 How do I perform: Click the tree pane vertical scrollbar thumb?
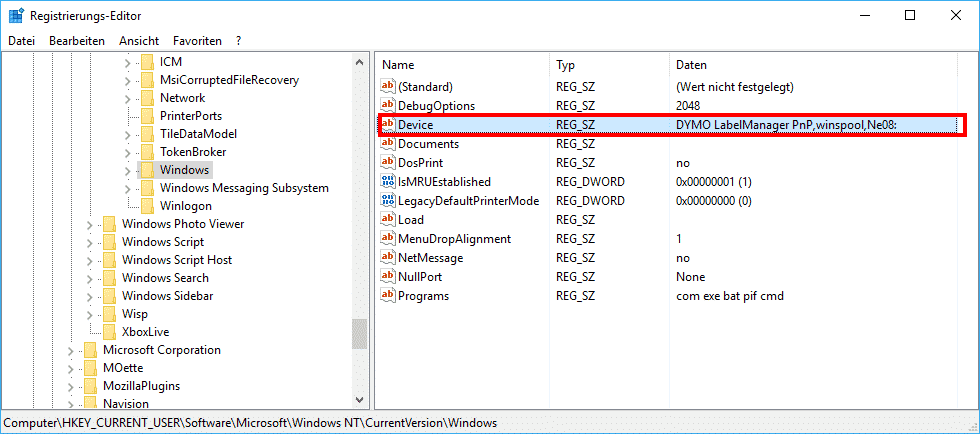[359, 332]
